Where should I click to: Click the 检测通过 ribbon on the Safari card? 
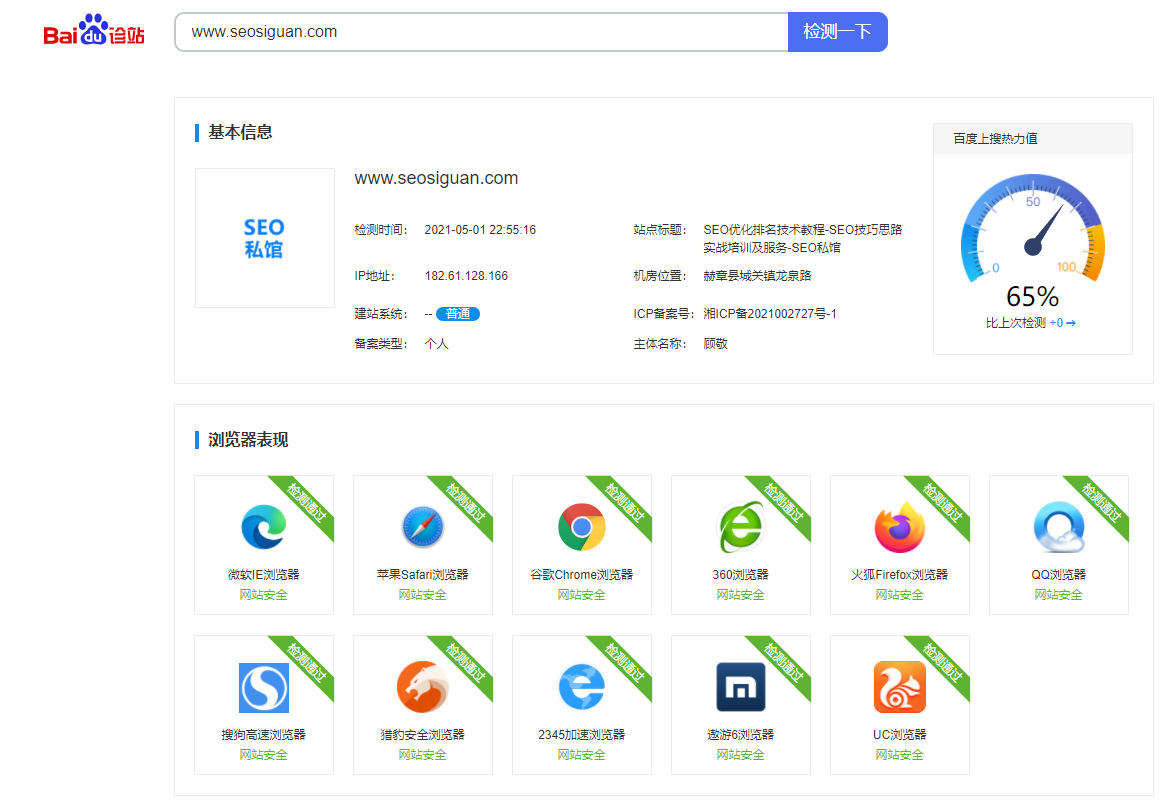coord(467,502)
